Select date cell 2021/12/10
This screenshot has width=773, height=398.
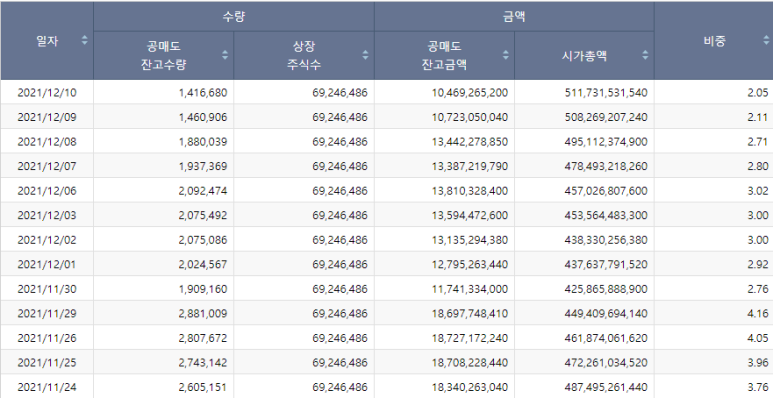[x=47, y=93]
